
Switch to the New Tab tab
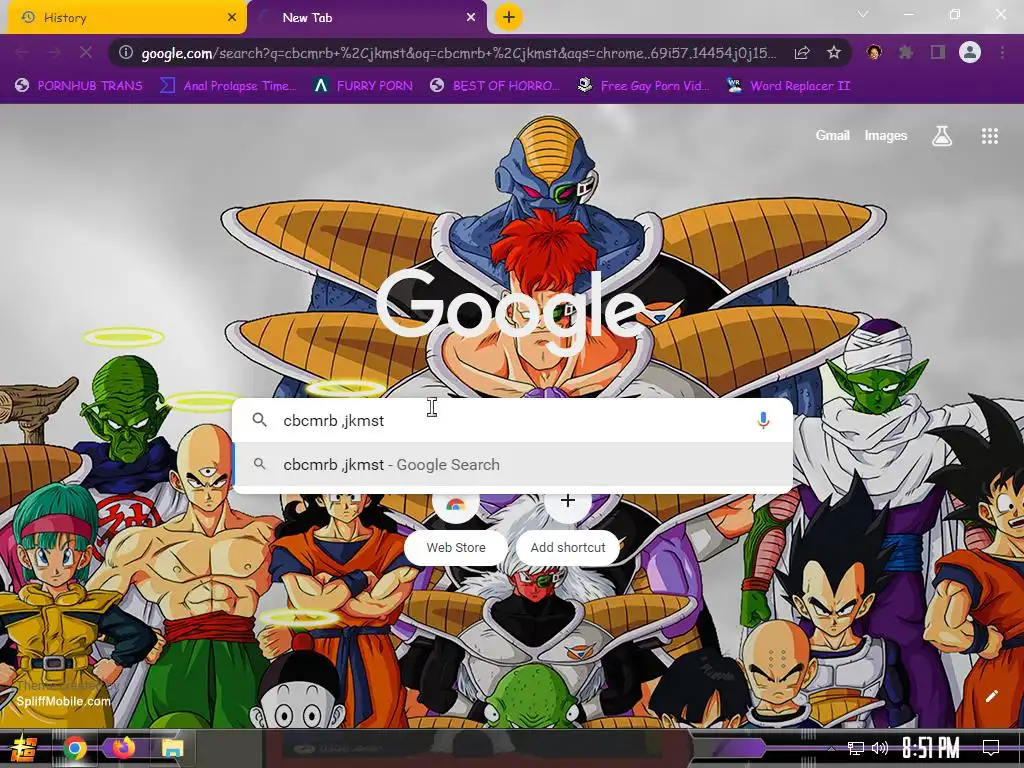[368, 18]
